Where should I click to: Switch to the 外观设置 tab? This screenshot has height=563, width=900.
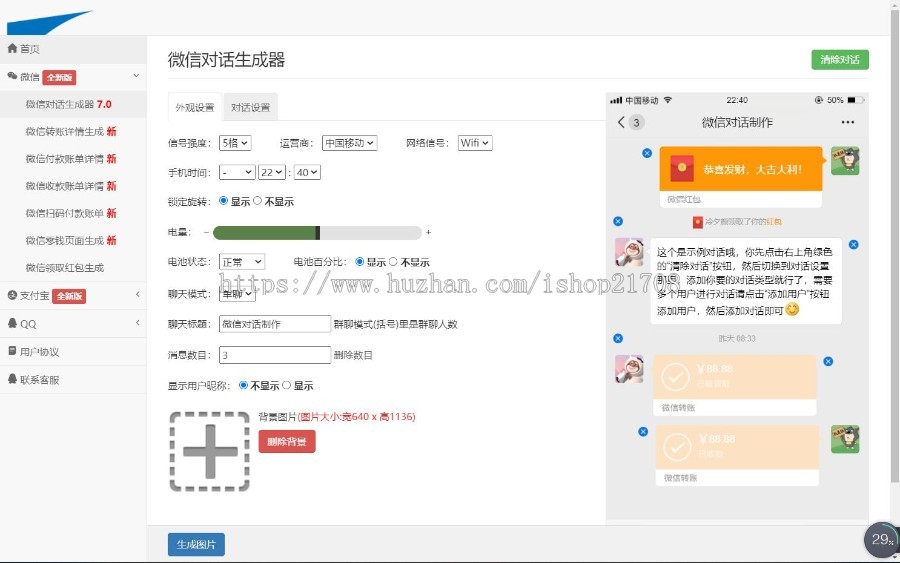tap(195, 107)
